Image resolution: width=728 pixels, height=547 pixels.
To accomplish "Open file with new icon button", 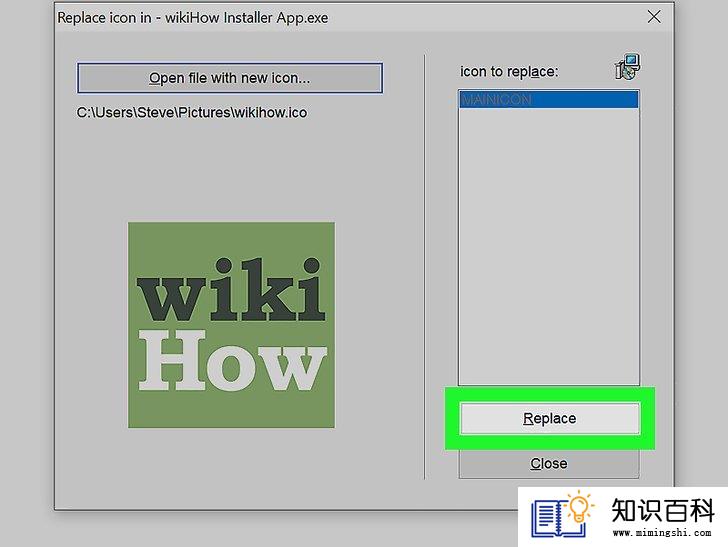I will coord(230,78).
